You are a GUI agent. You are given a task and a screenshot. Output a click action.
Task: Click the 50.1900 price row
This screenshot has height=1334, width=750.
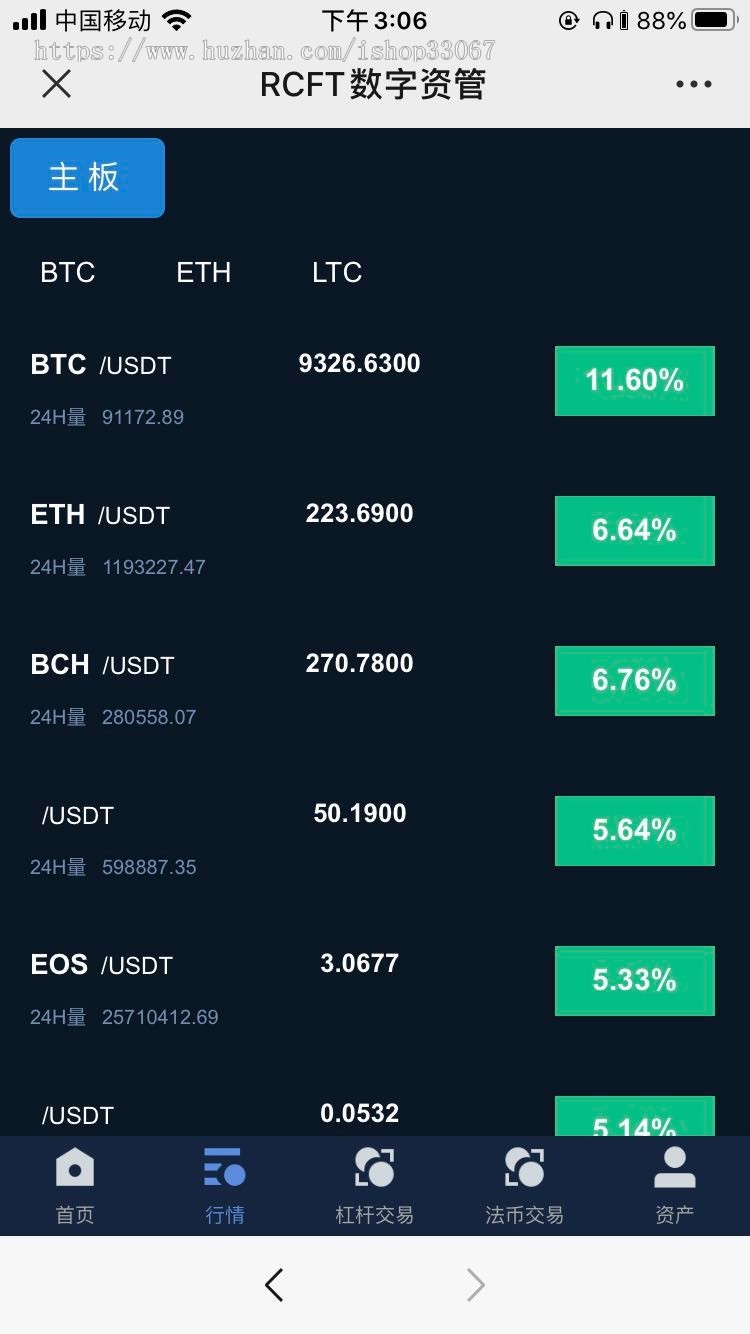(359, 813)
